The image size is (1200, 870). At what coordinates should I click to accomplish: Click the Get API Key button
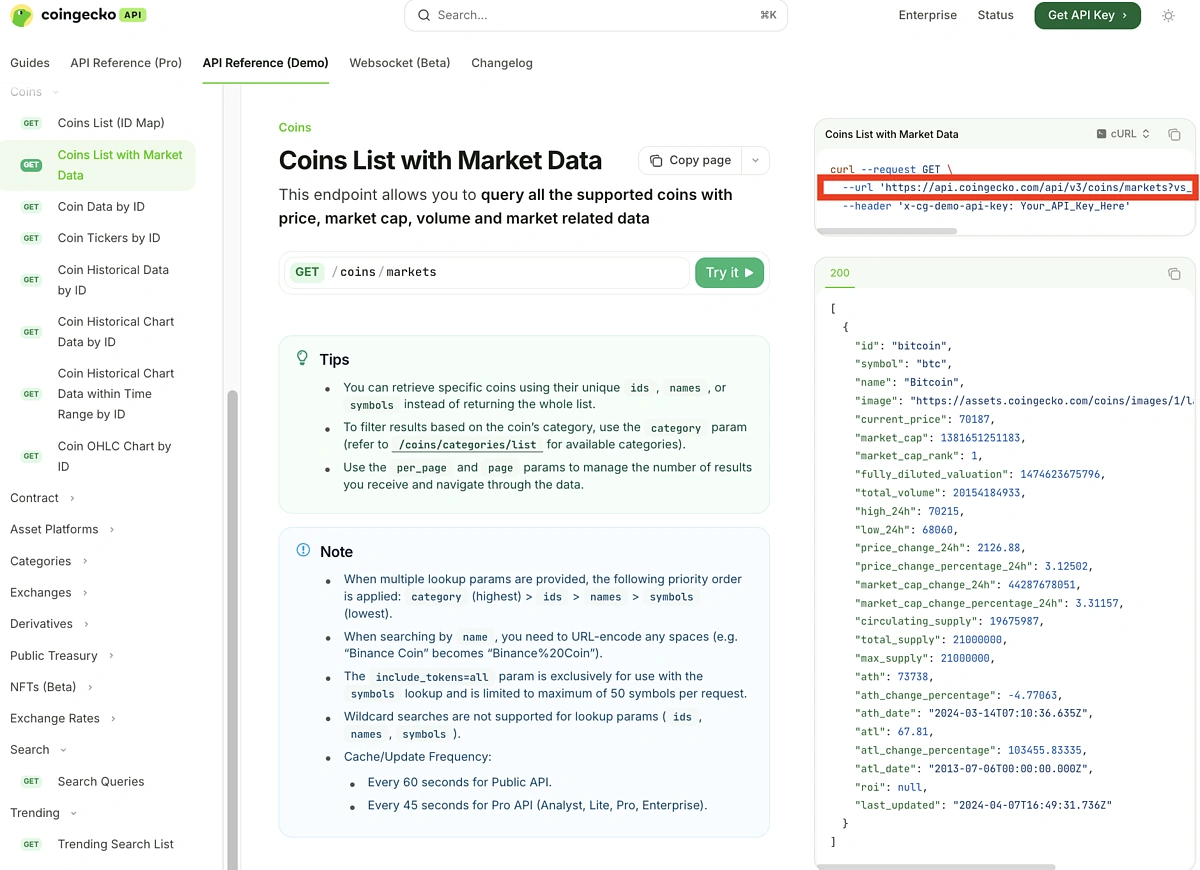tap(1087, 15)
